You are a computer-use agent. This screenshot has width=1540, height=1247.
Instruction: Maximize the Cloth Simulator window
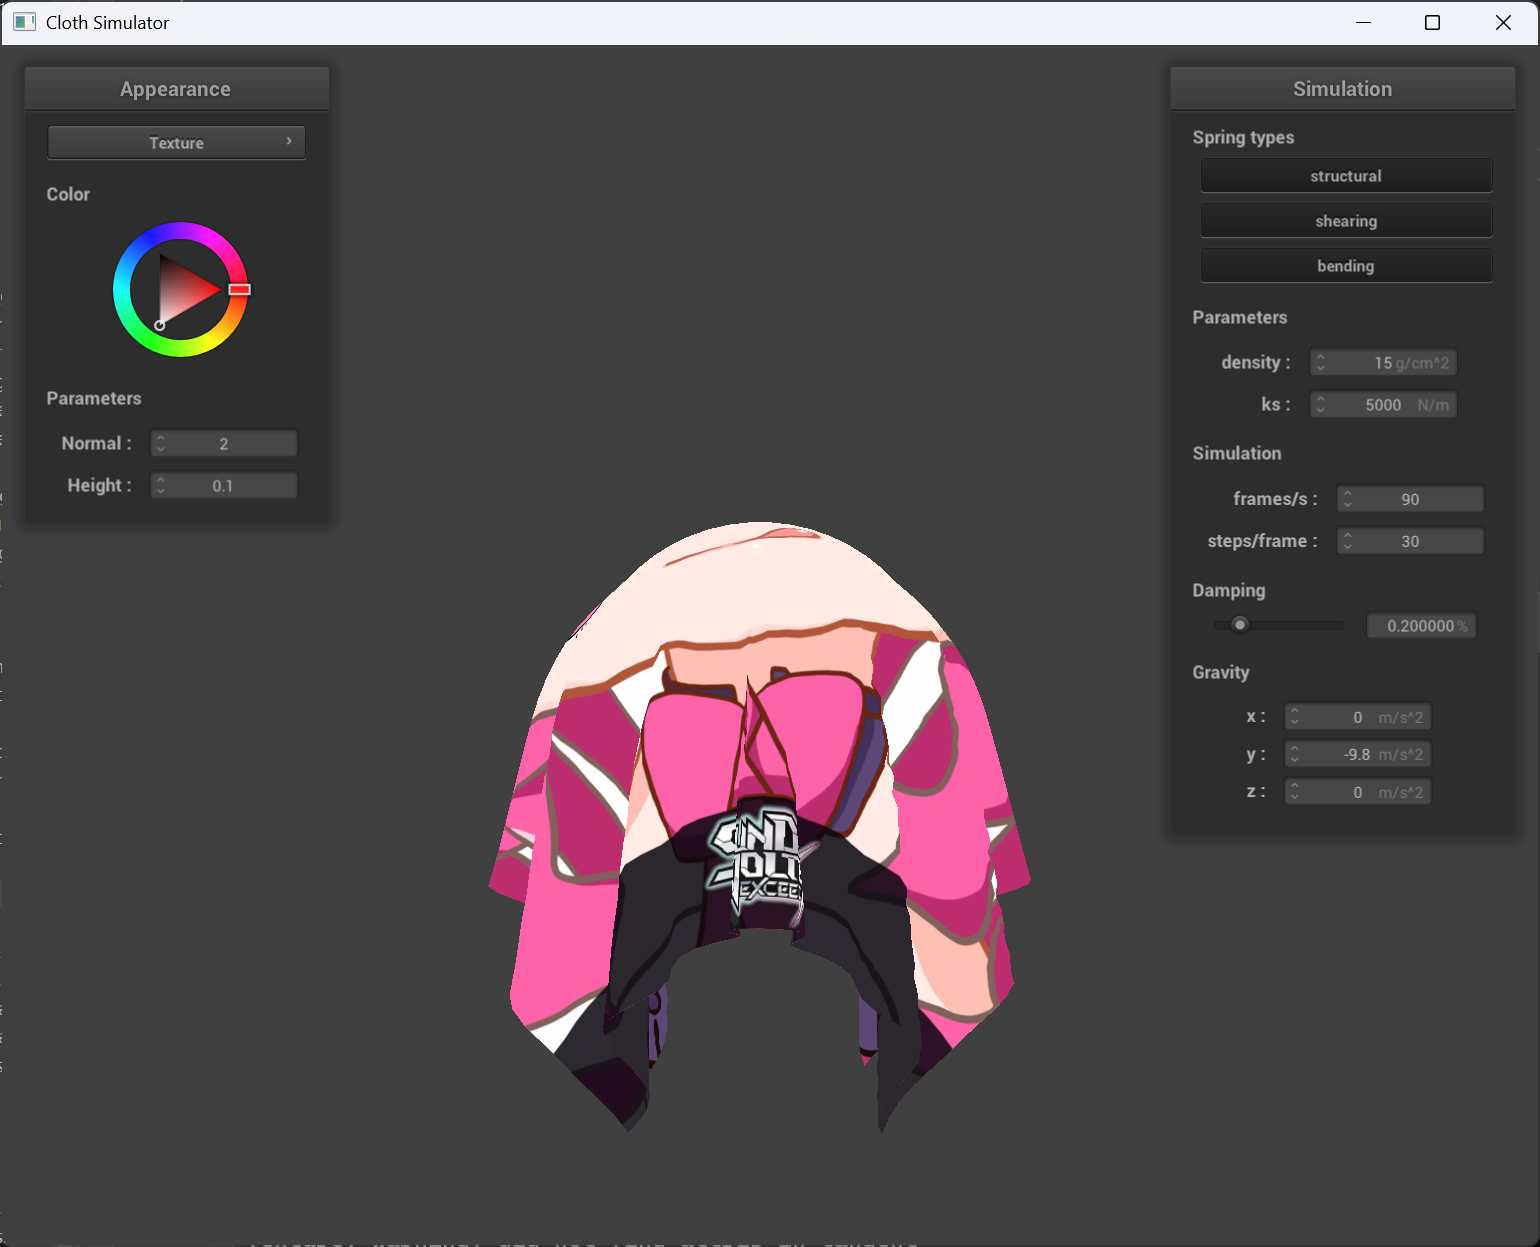click(x=1432, y=22)
